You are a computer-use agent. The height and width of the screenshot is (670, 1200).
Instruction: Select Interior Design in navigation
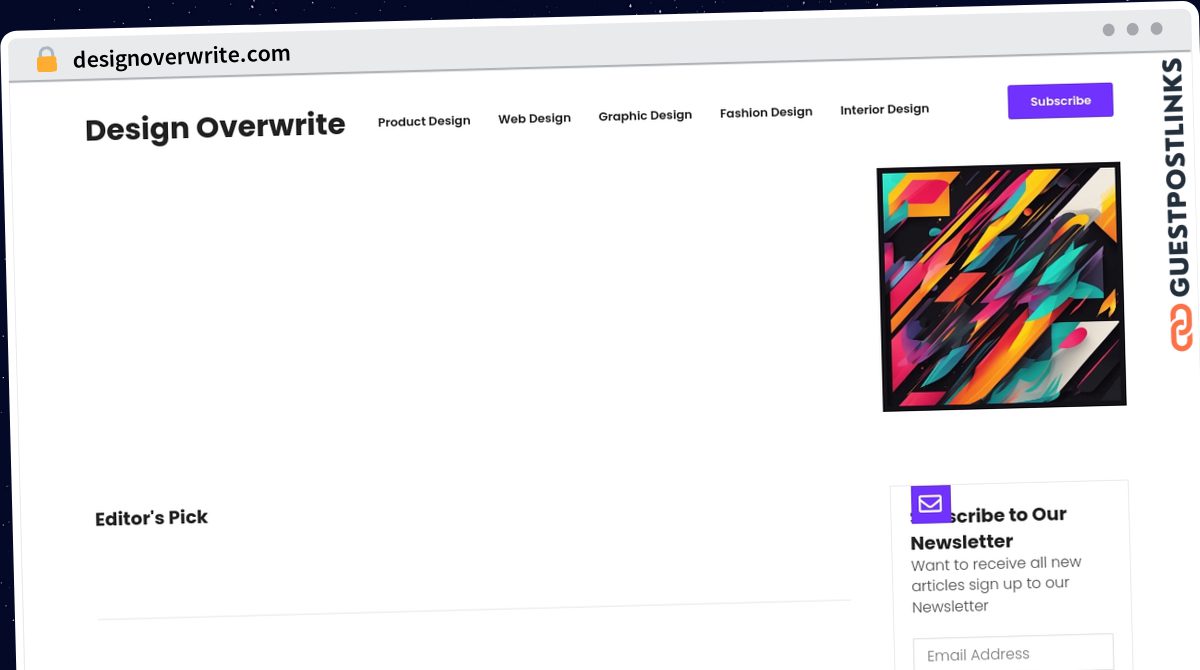pyautogui.click(x=885, y=109)
